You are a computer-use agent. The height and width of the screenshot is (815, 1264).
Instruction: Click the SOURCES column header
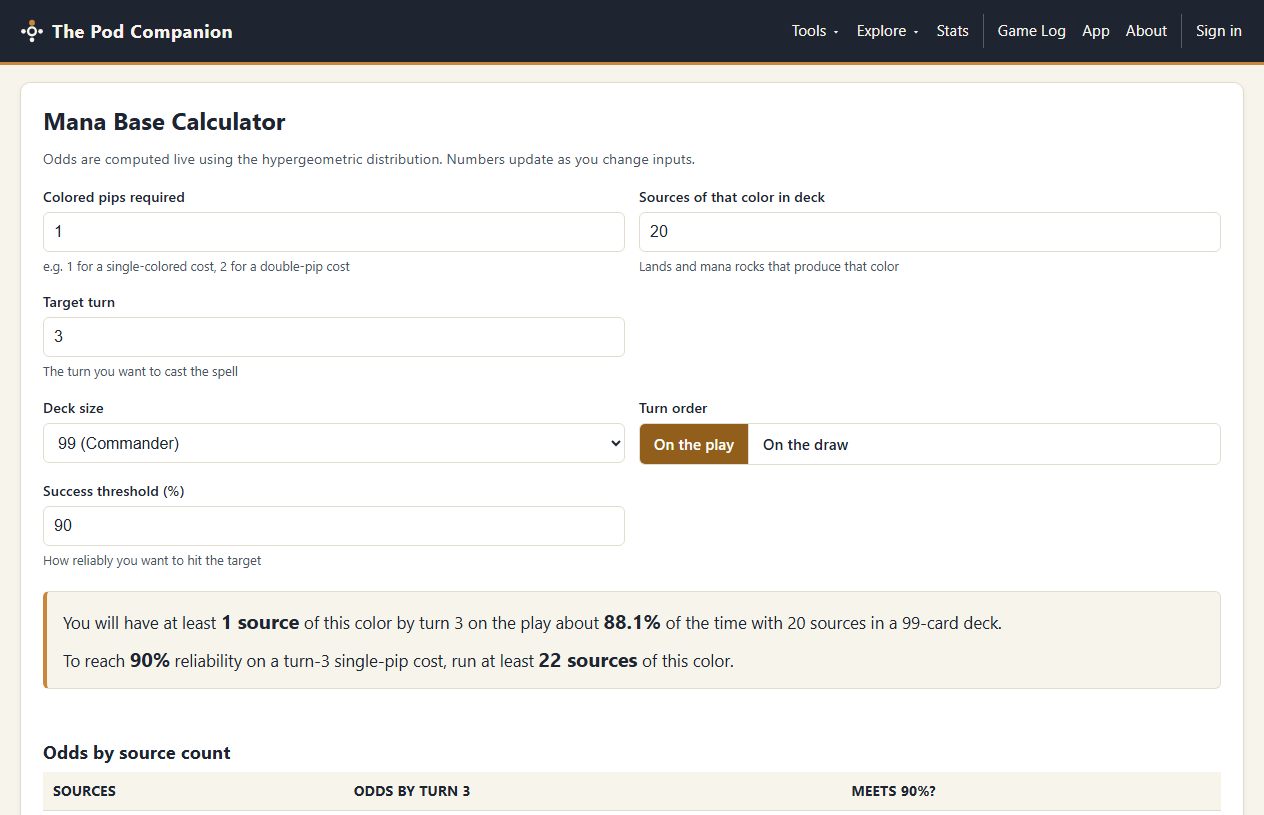point(84,791)
